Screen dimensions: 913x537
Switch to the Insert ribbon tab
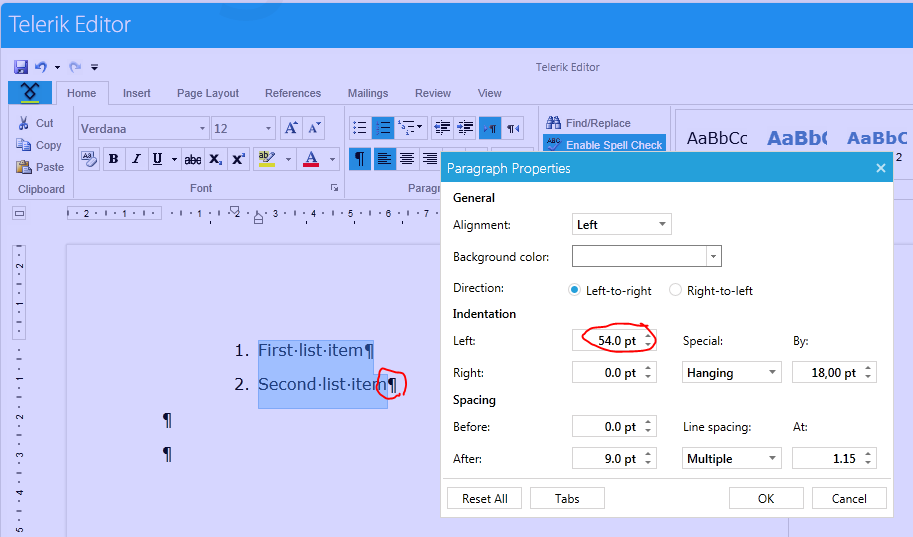[137, 93]
